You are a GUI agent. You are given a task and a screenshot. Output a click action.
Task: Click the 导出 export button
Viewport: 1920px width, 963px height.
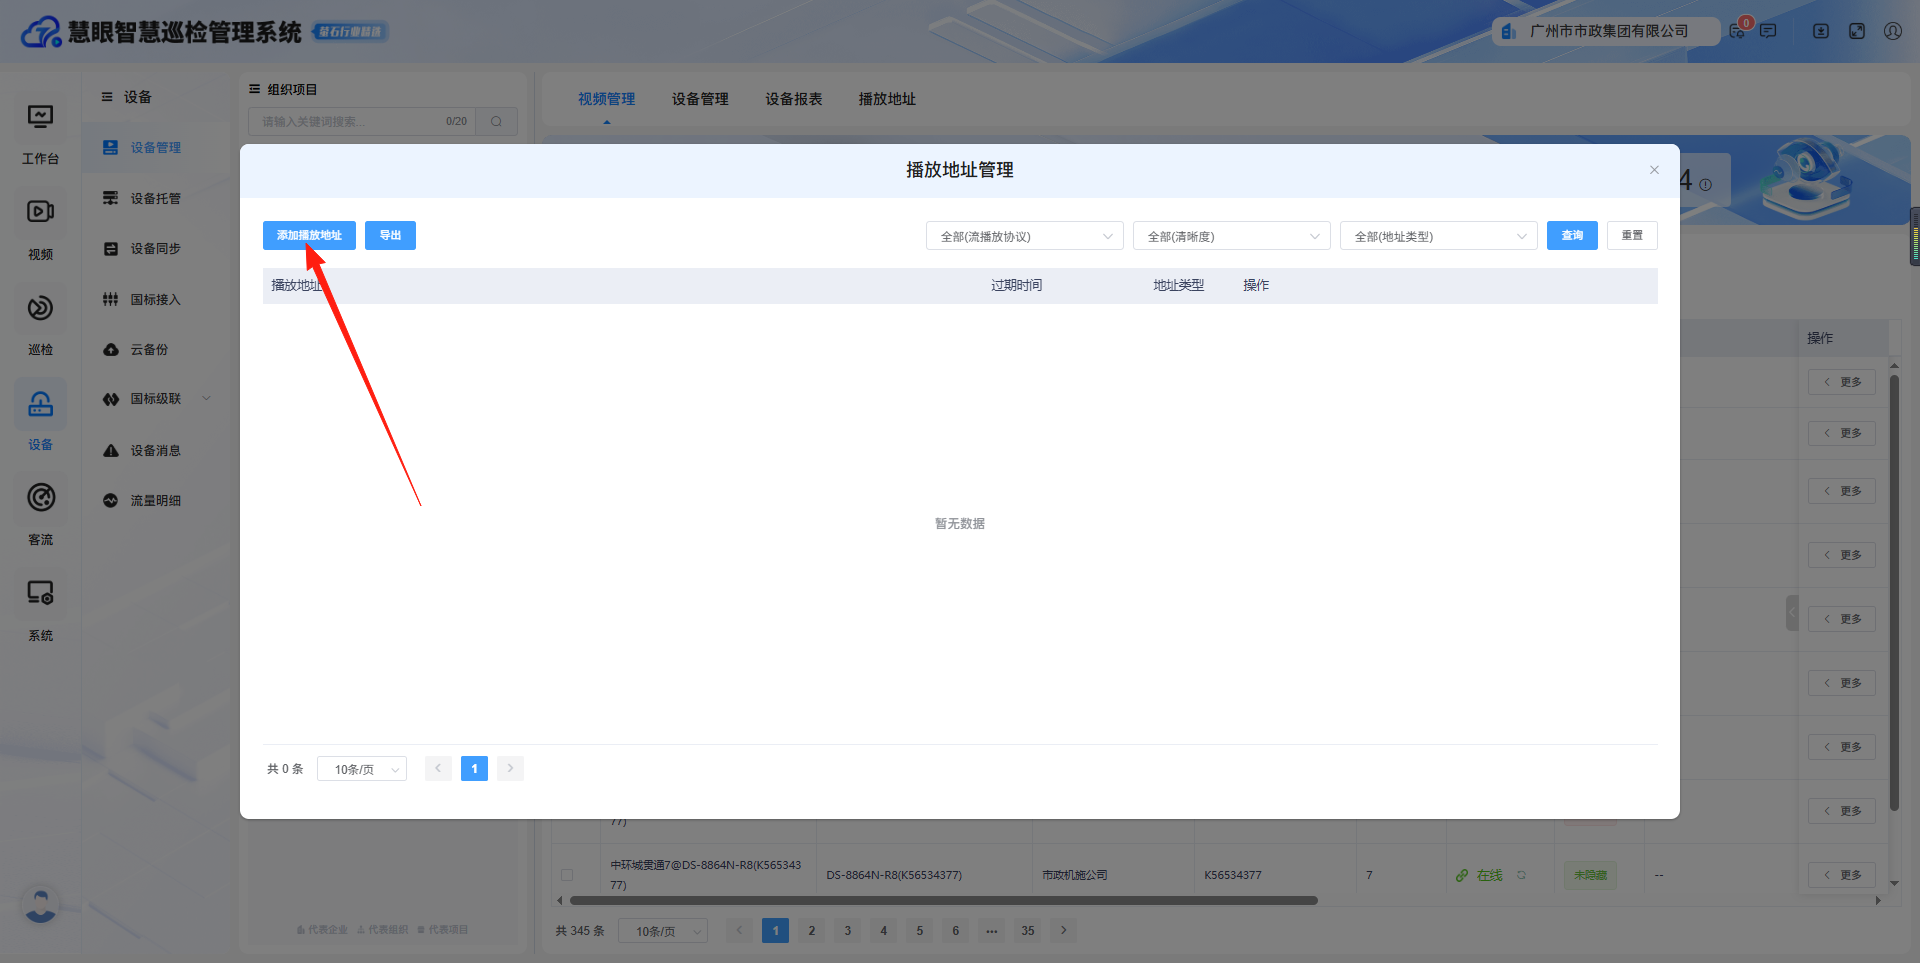[x=390, y=235]
